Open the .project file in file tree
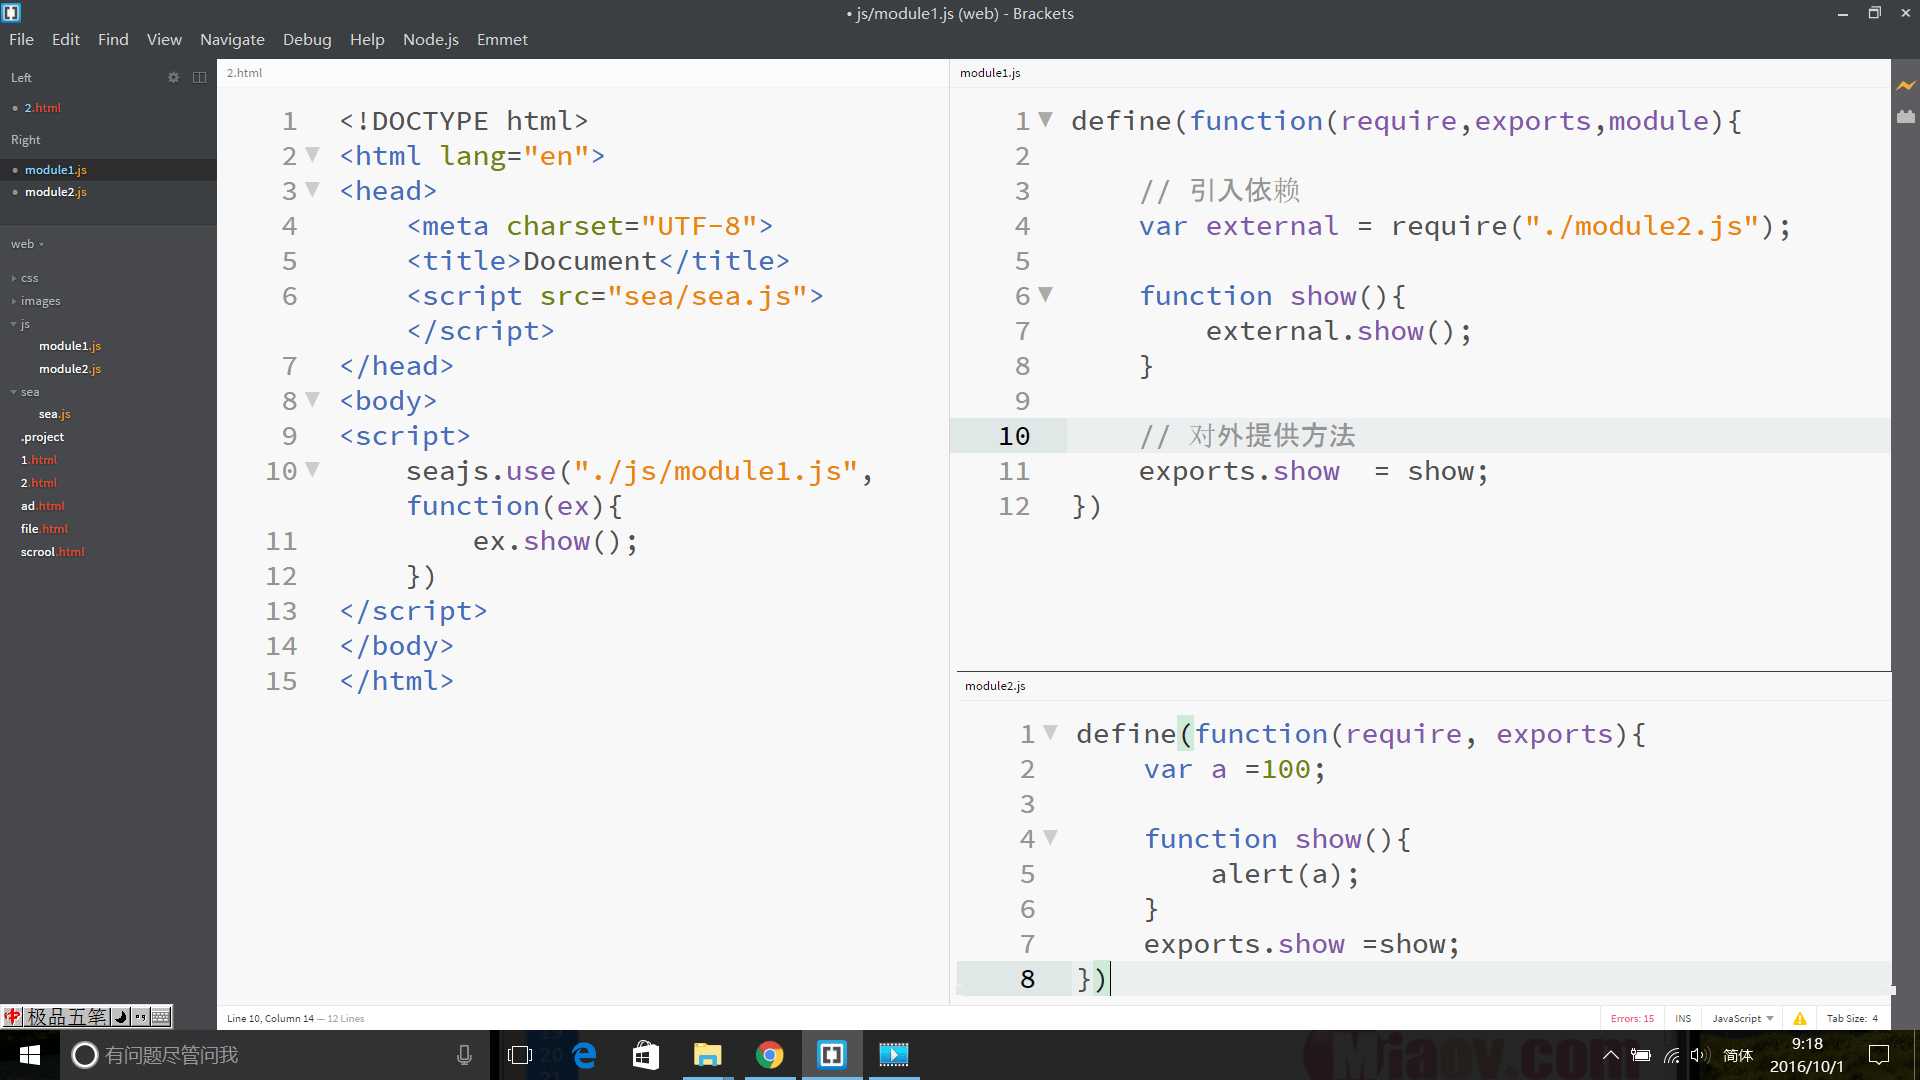Screen dimensions: 1920x1080 pyautogui.click(x=42, y=437)
